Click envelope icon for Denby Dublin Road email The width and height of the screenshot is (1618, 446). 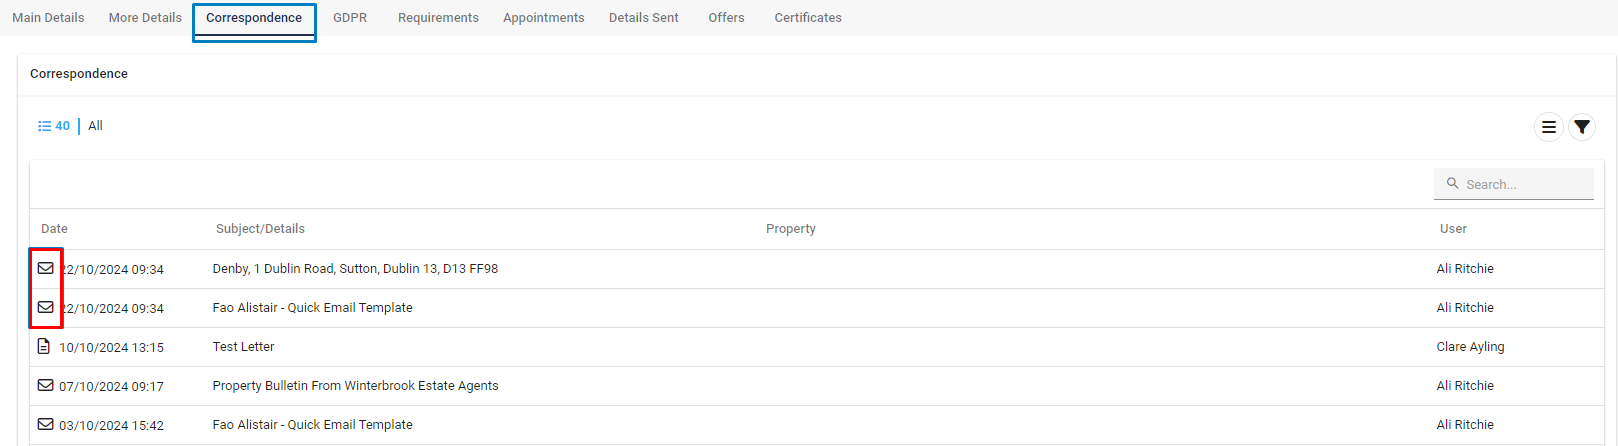click(46, 268)
